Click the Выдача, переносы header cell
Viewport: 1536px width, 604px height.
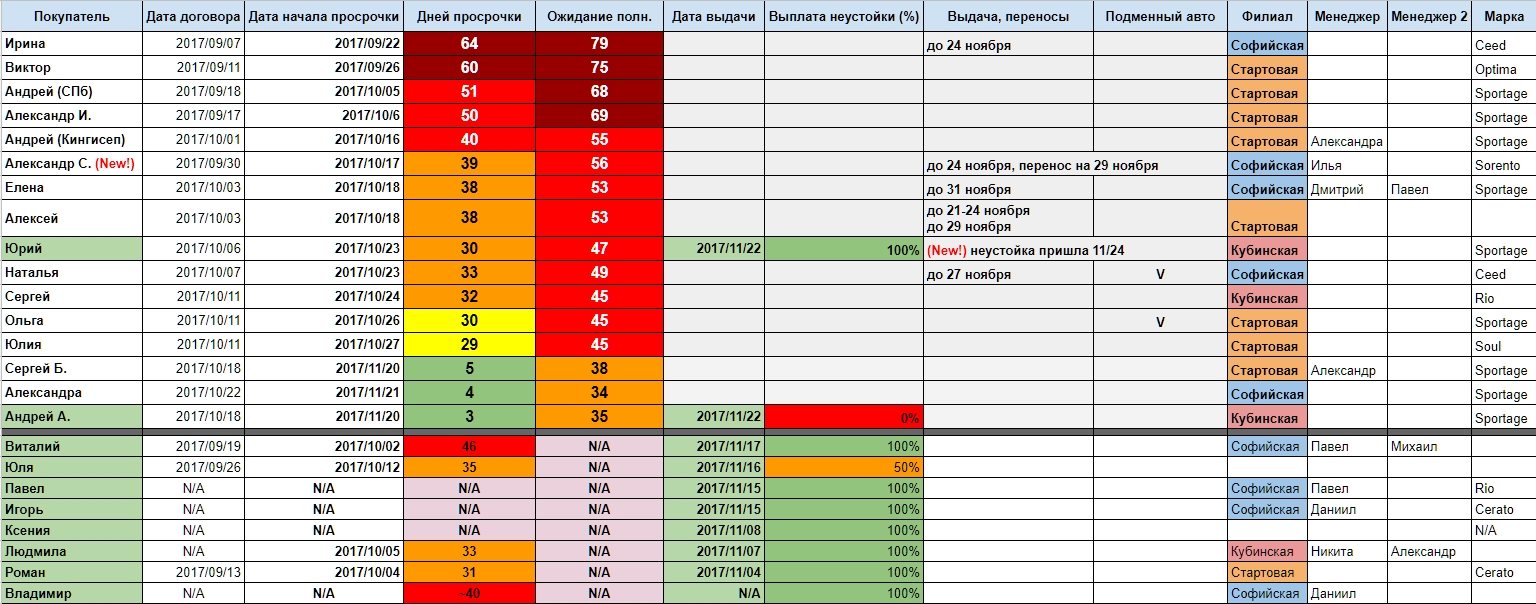pyautogui.click(x=1007, y=17)
